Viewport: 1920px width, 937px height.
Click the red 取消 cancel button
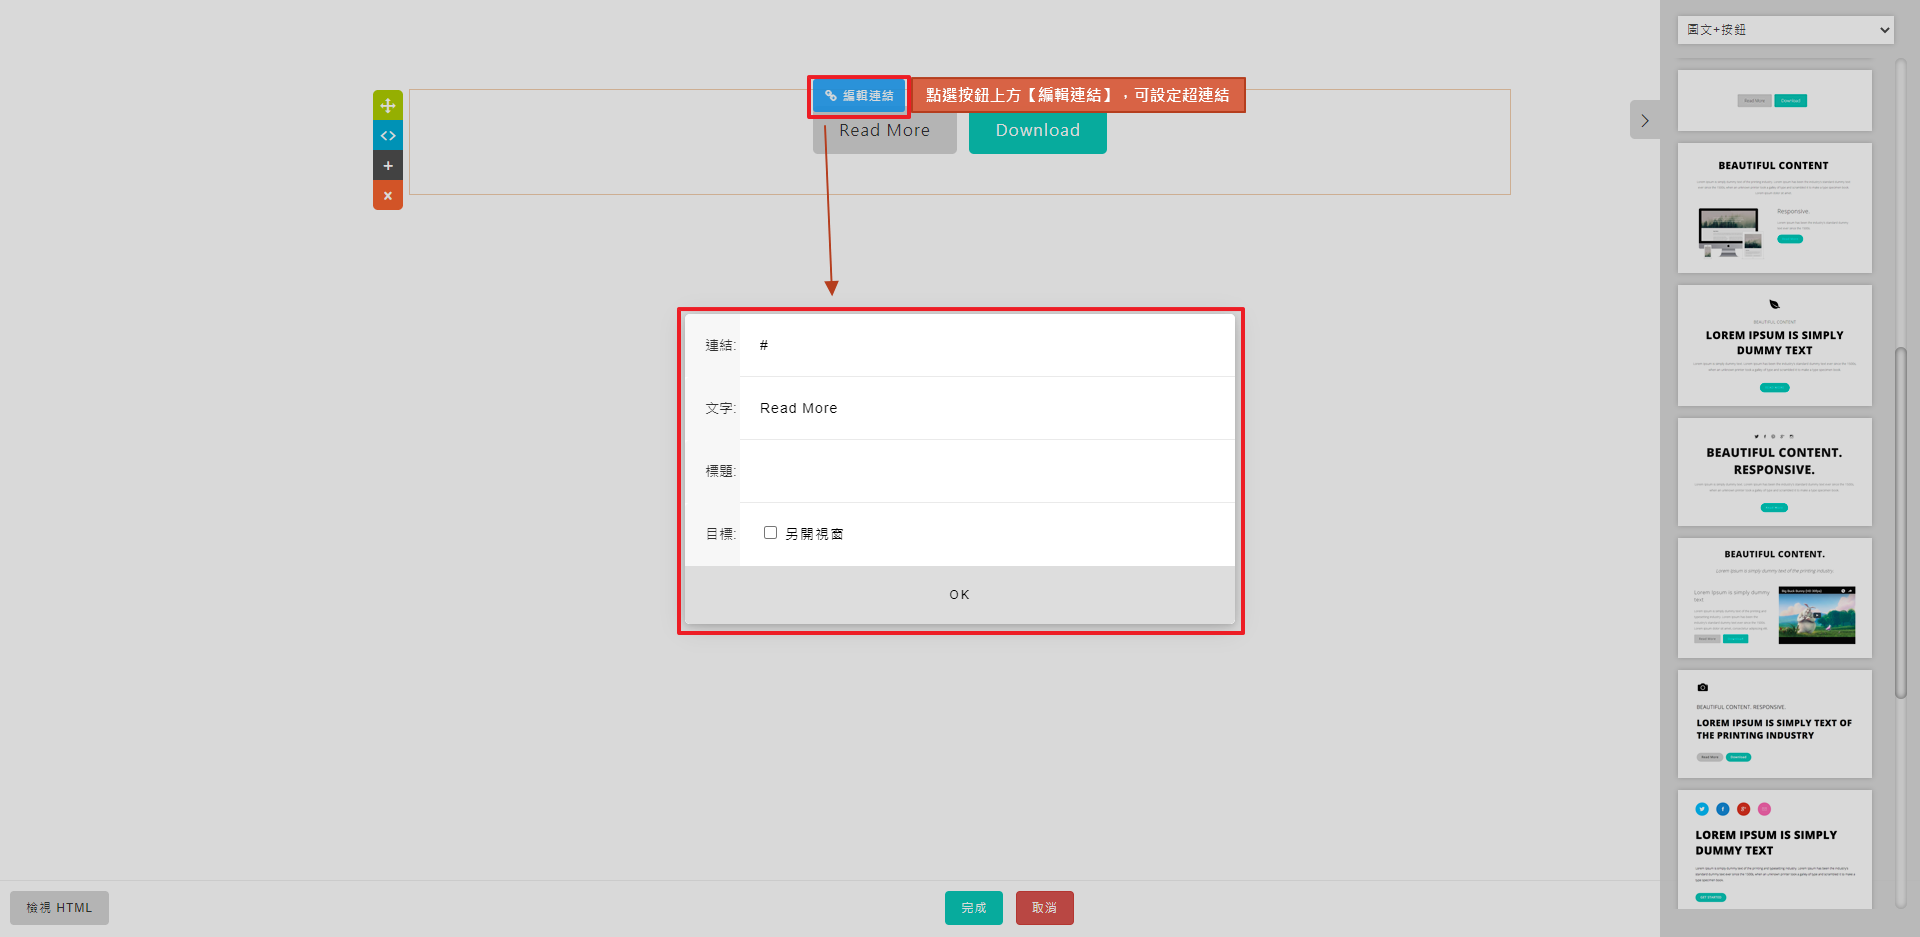tap(1044, 908)
